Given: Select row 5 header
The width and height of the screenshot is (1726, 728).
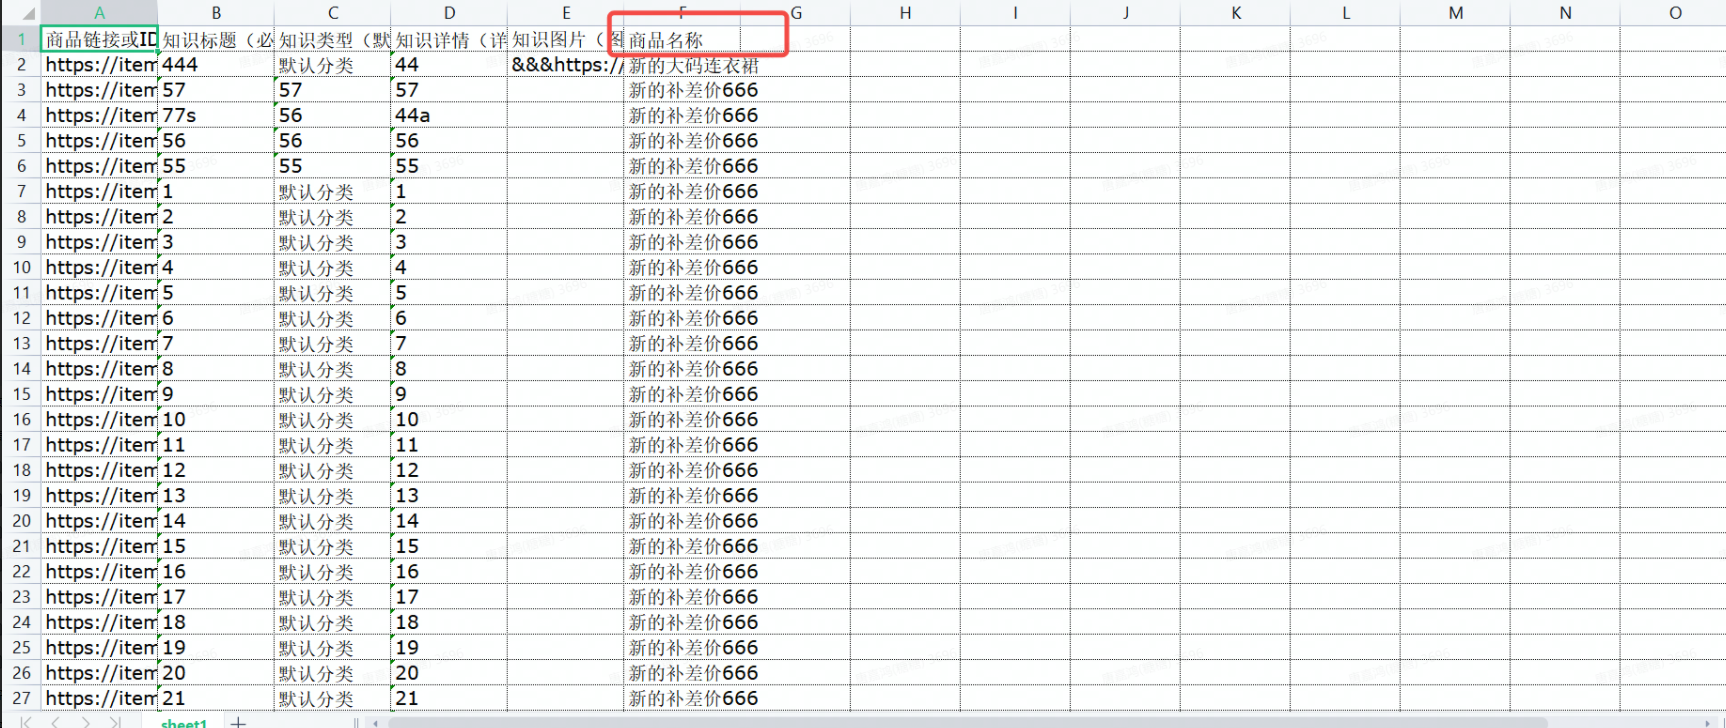Looking at the screenshot, I should point(21,140).
